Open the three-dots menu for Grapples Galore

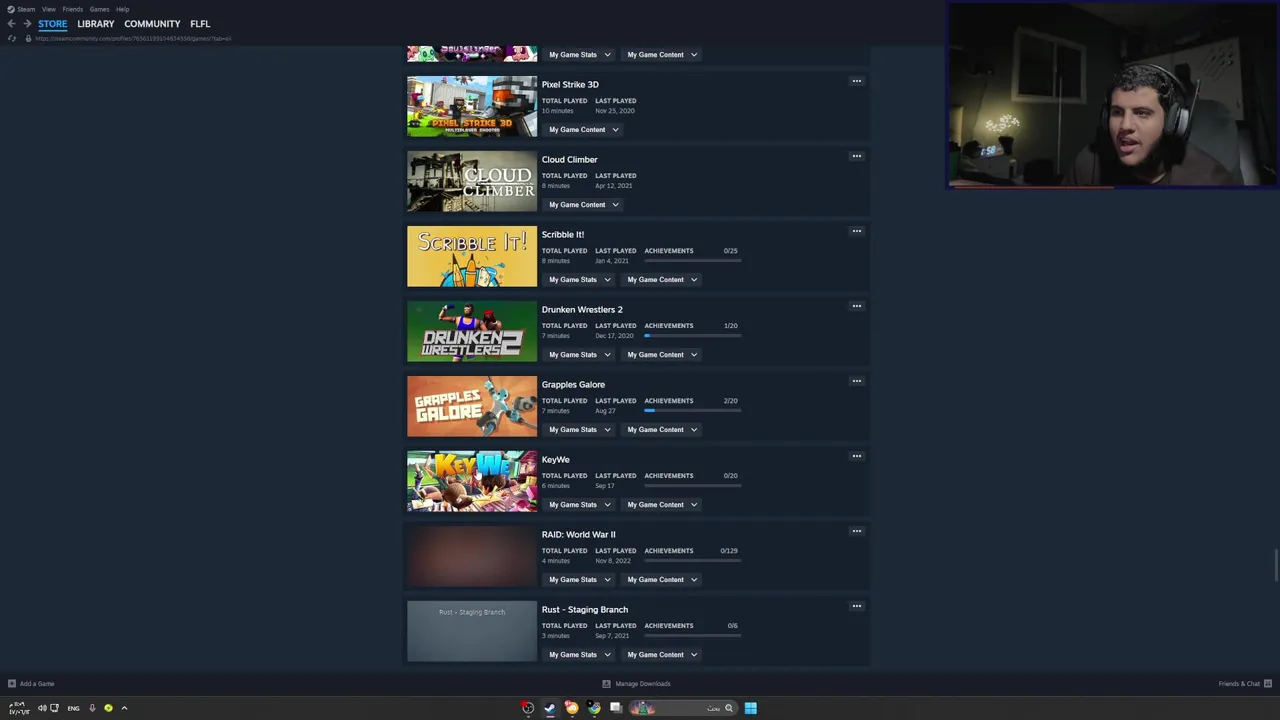(856, 381)
